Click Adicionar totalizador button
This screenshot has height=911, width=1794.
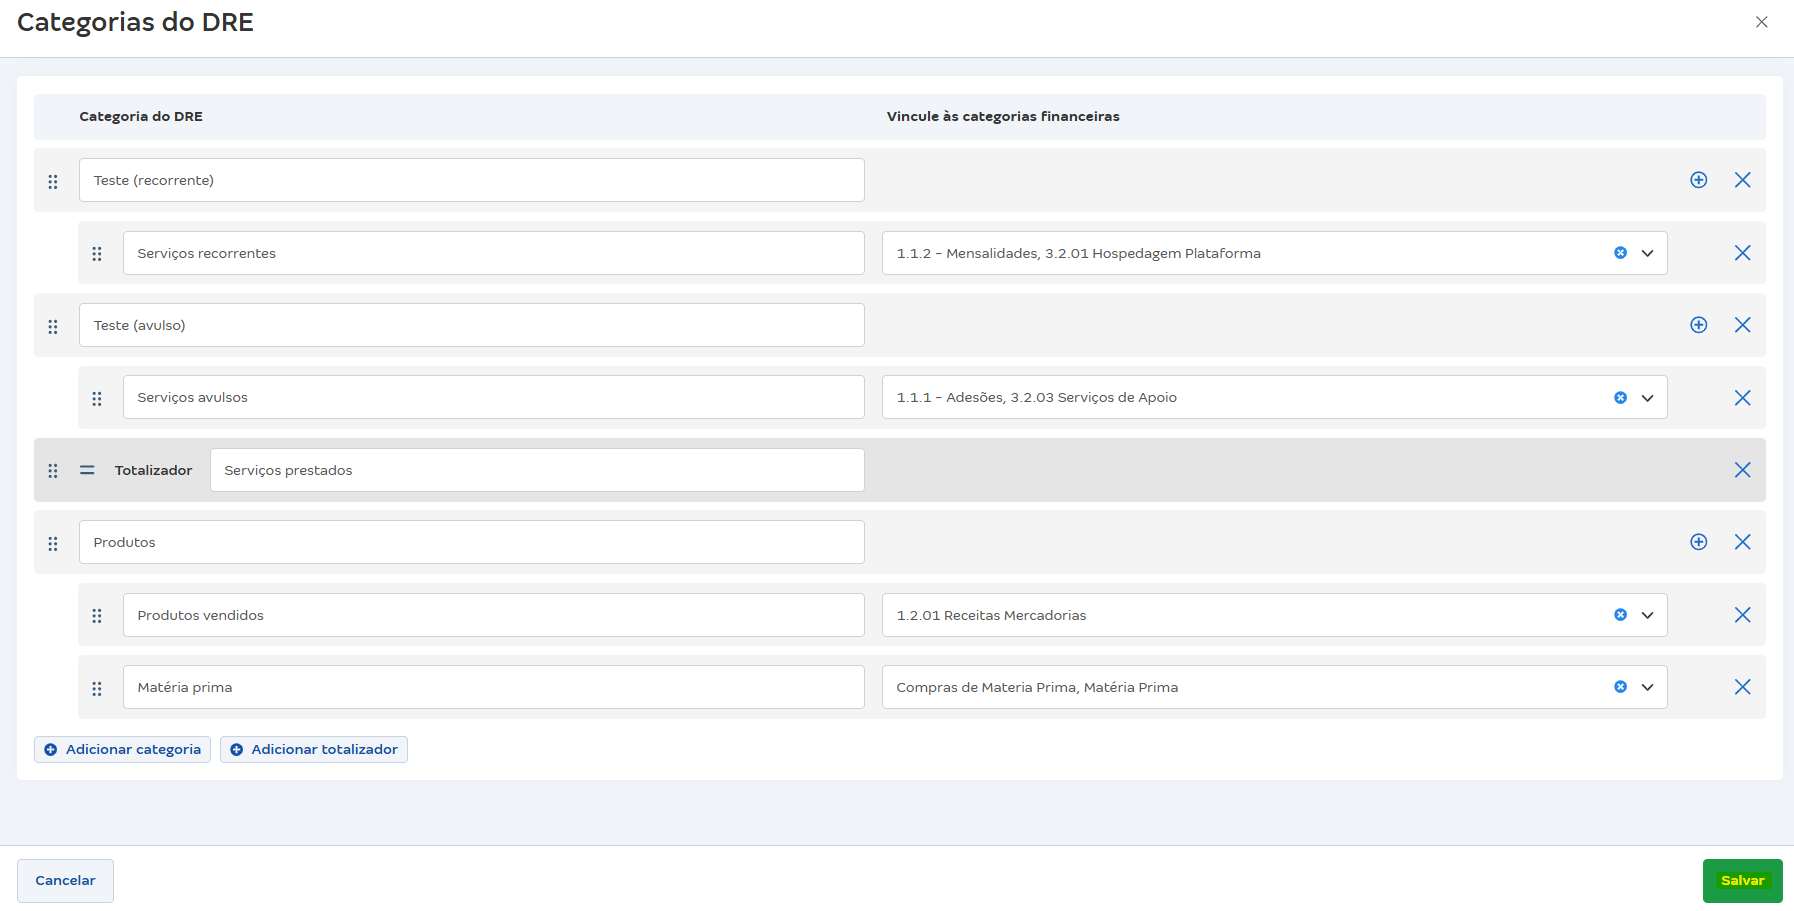click(x=314, y=749)
